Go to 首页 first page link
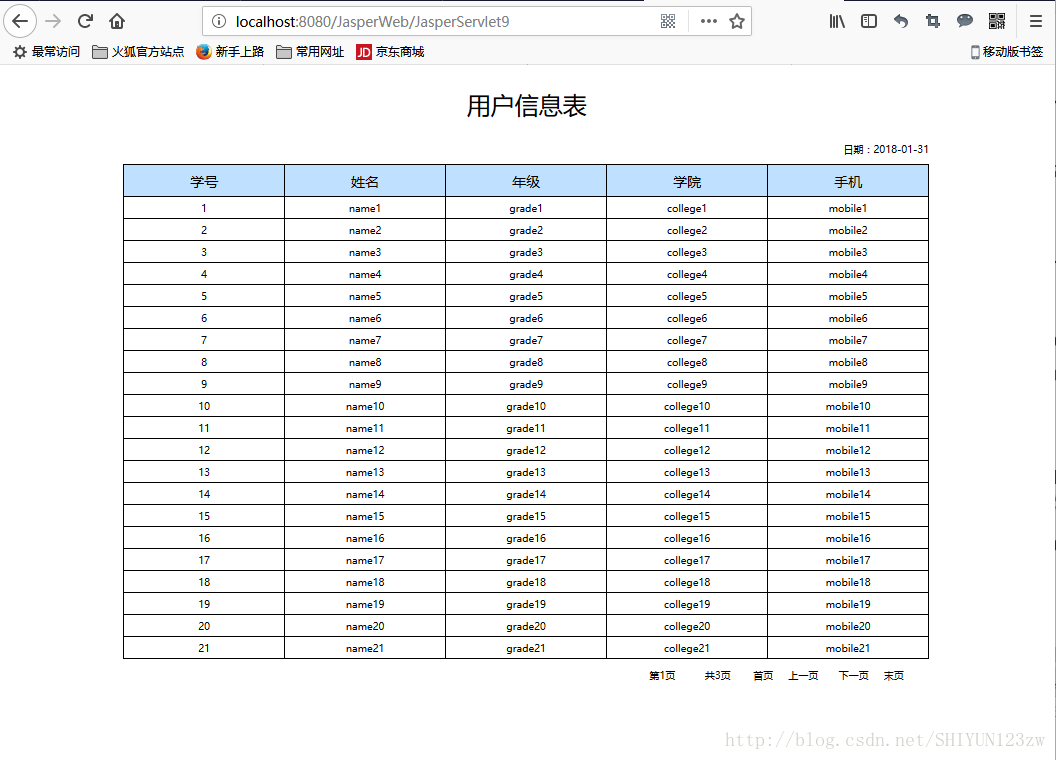Screen dimensions: 1056x760 763,676
